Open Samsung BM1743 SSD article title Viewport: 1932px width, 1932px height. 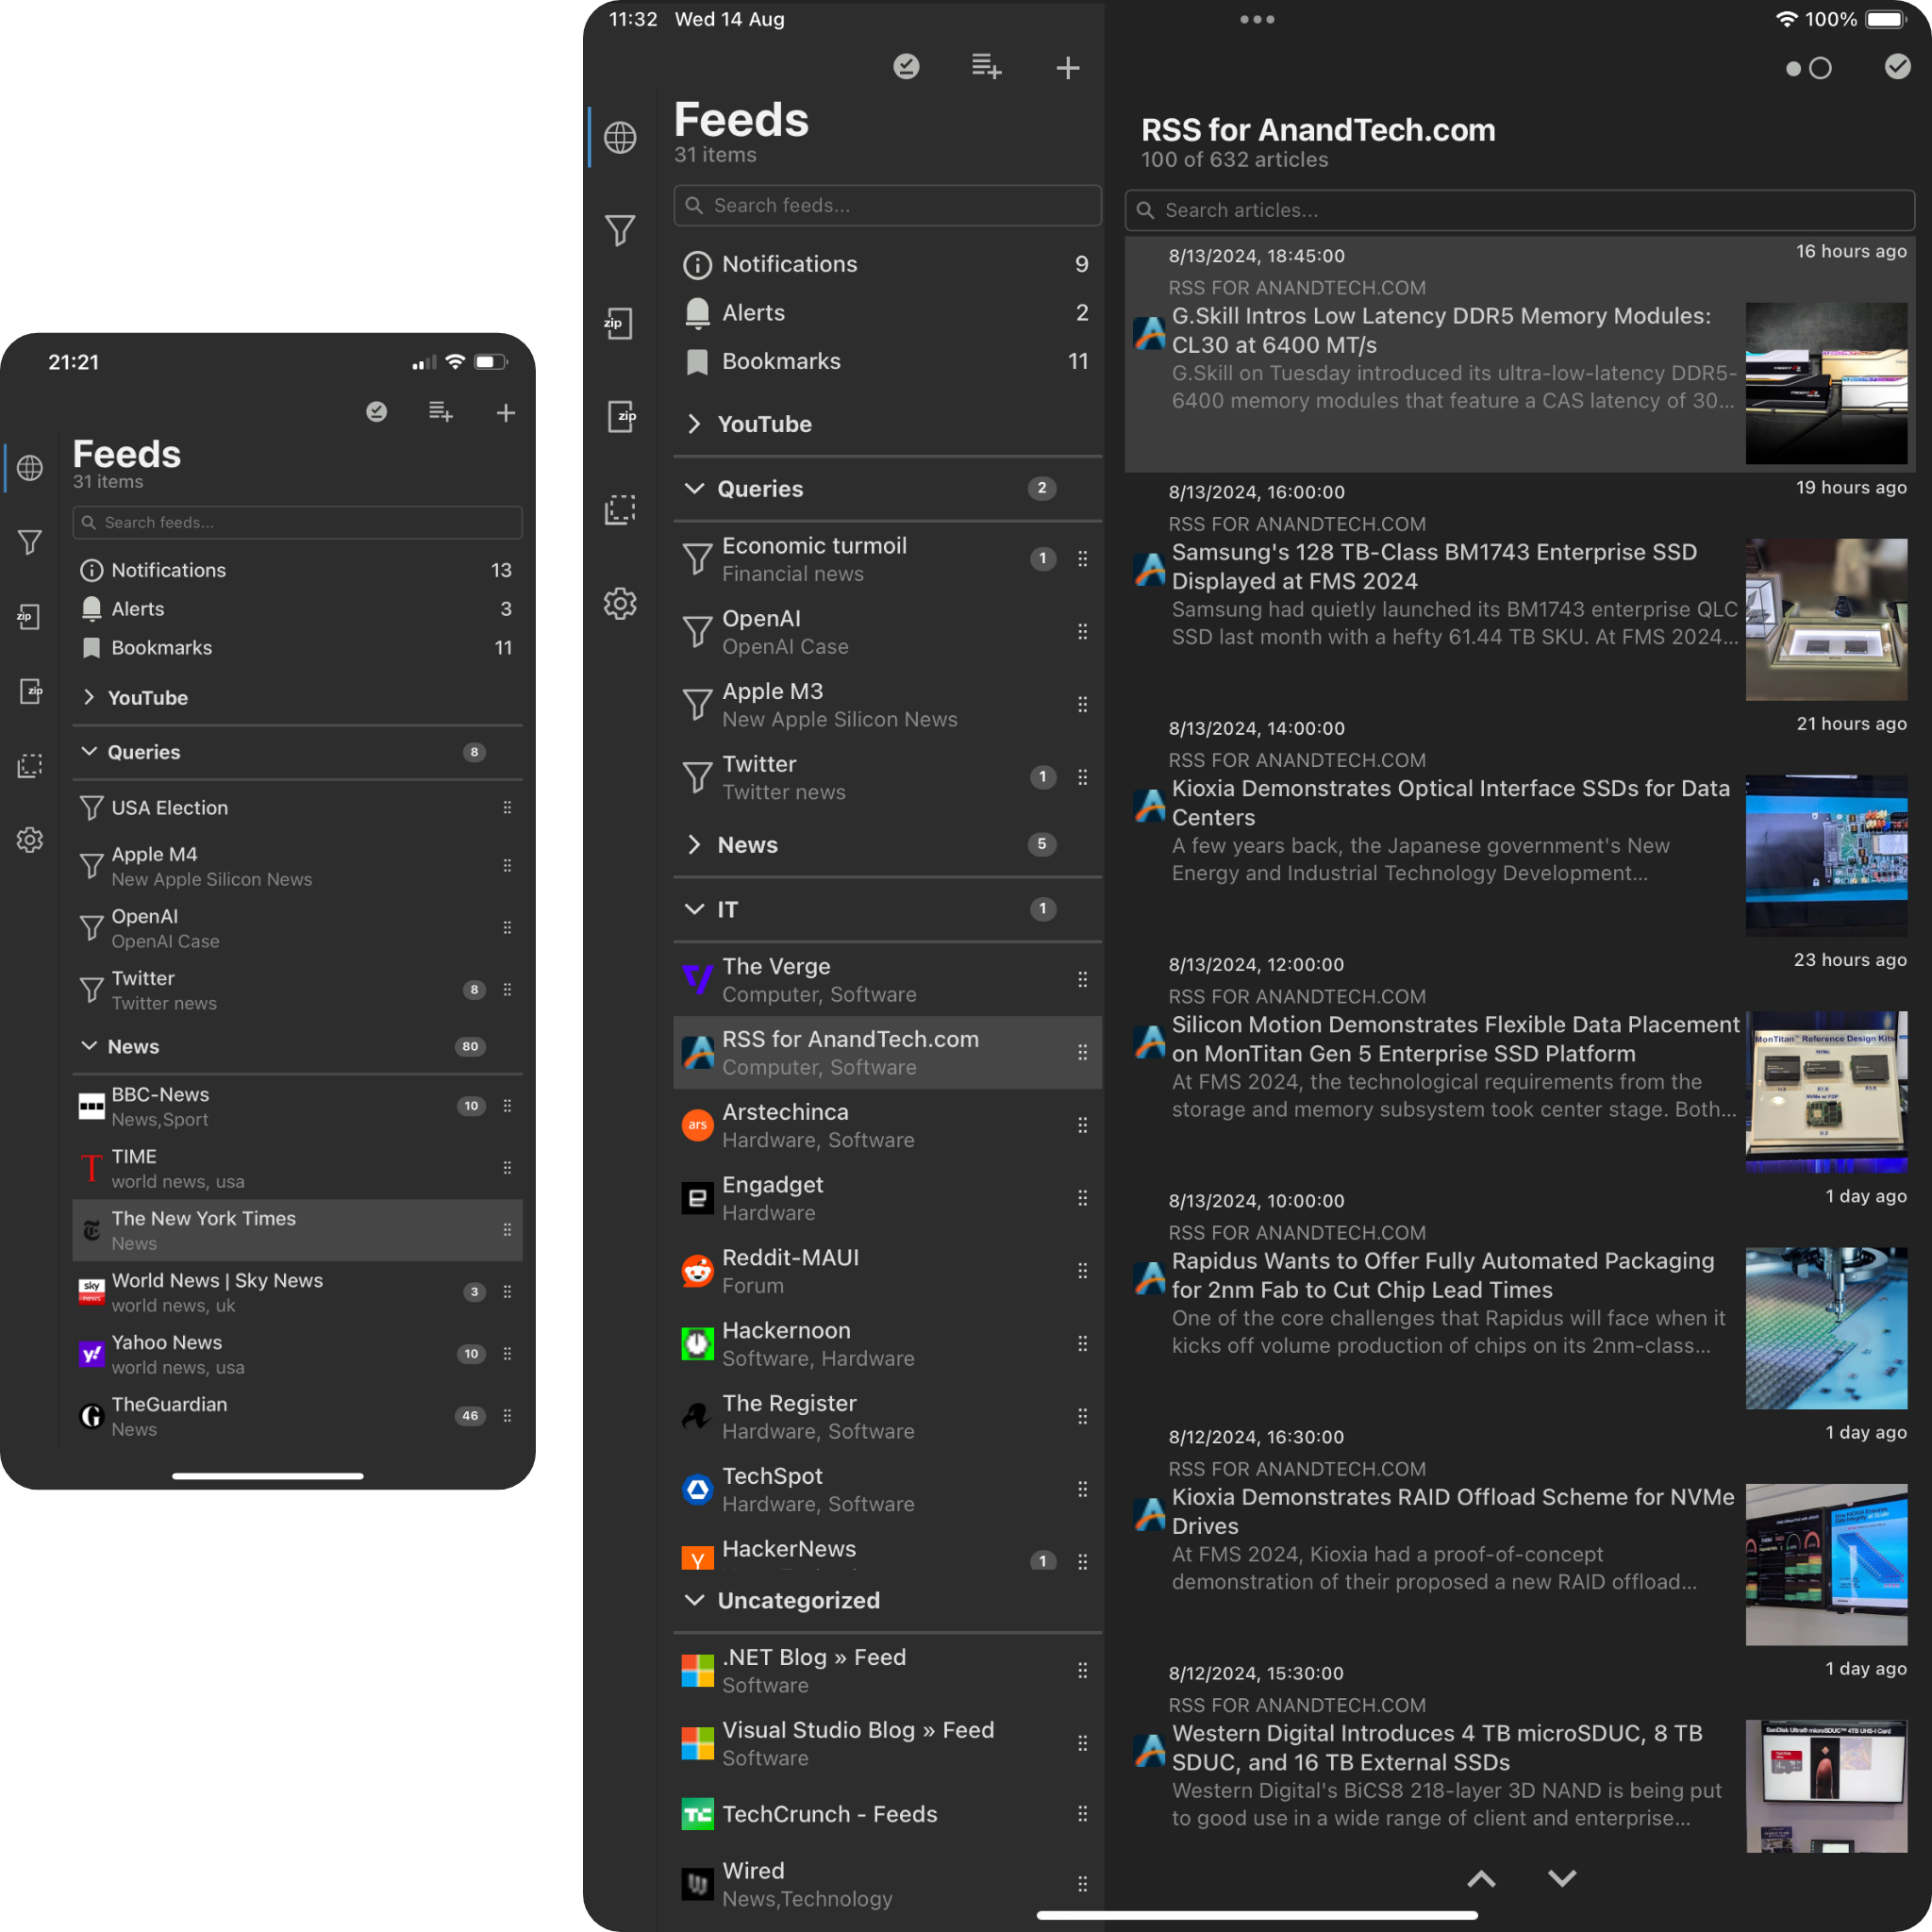pyautogui.click(x=1434, y=566)
